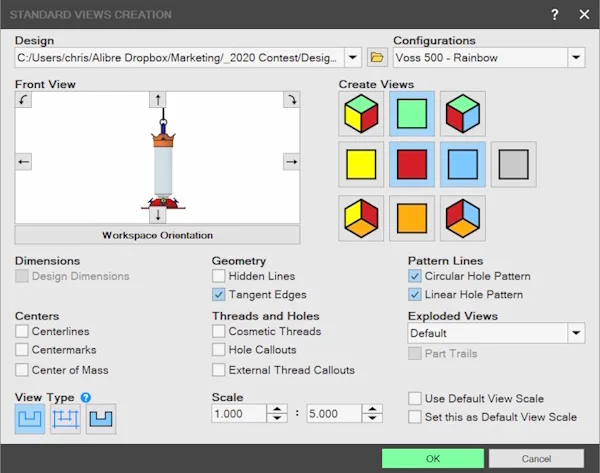Click the scale field showing 5.000
The image size is (600, 473).
[x=334, y=414]
